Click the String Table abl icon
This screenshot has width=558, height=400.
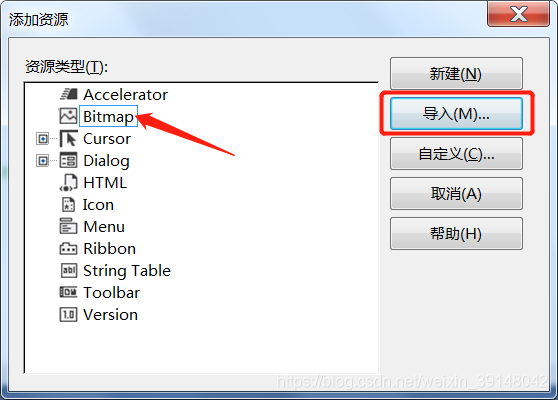click(x=69, y=270)
